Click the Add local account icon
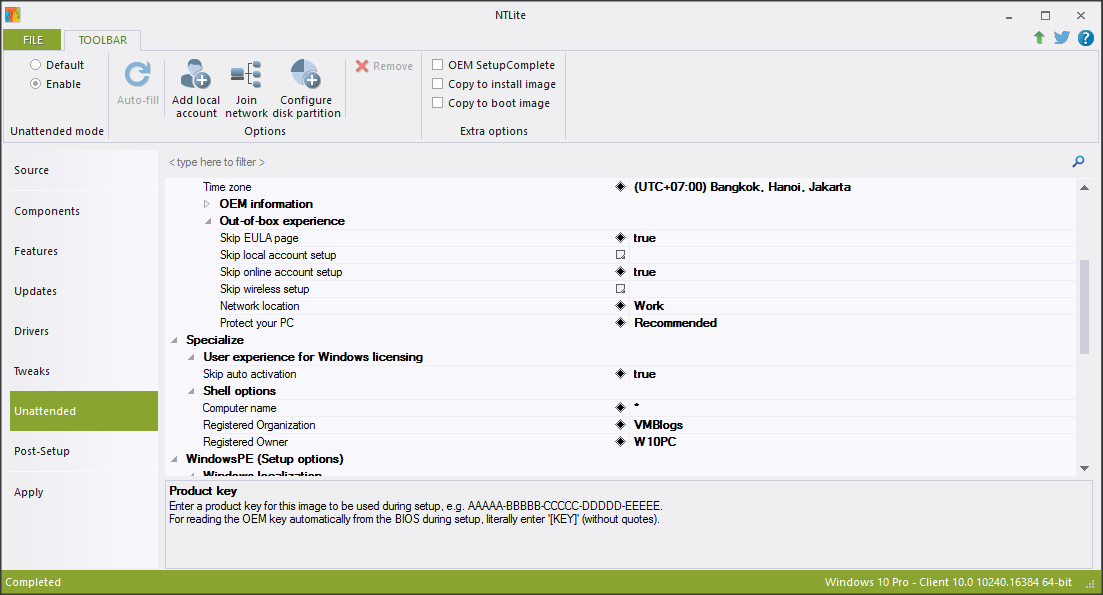 [x=196, y=76]
